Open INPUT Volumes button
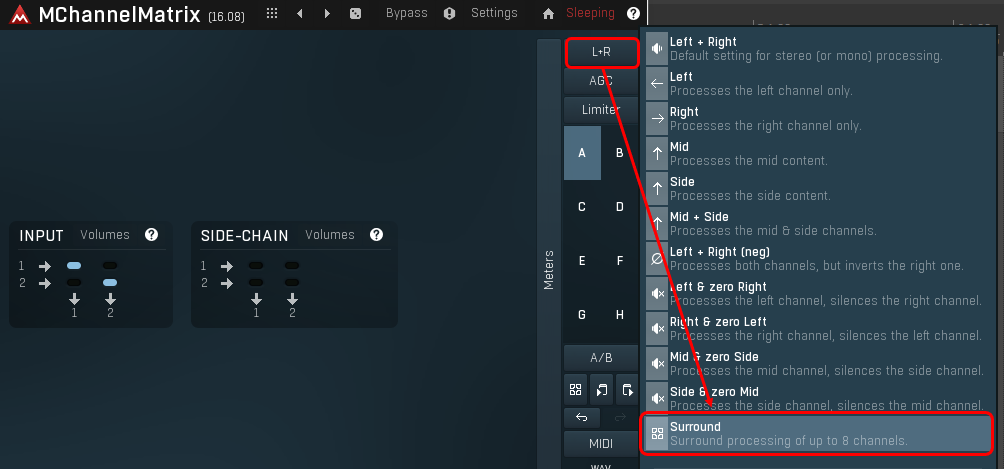The image size is (1004, 469). point(105,234)
